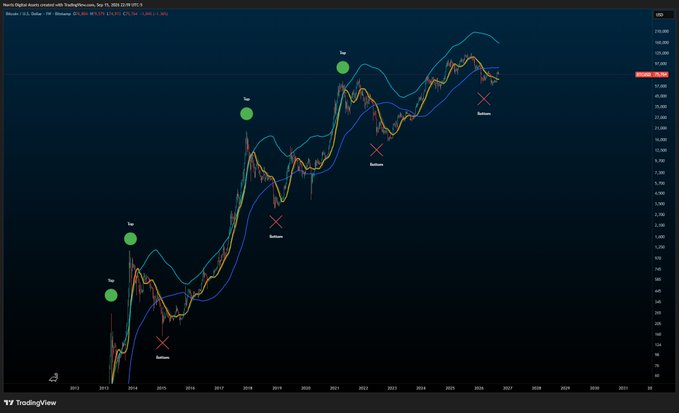Screen dimensions: 679x413
Task: Click the 97,000 price scale label
Action: pyautogui.click(x=661, y=64)
